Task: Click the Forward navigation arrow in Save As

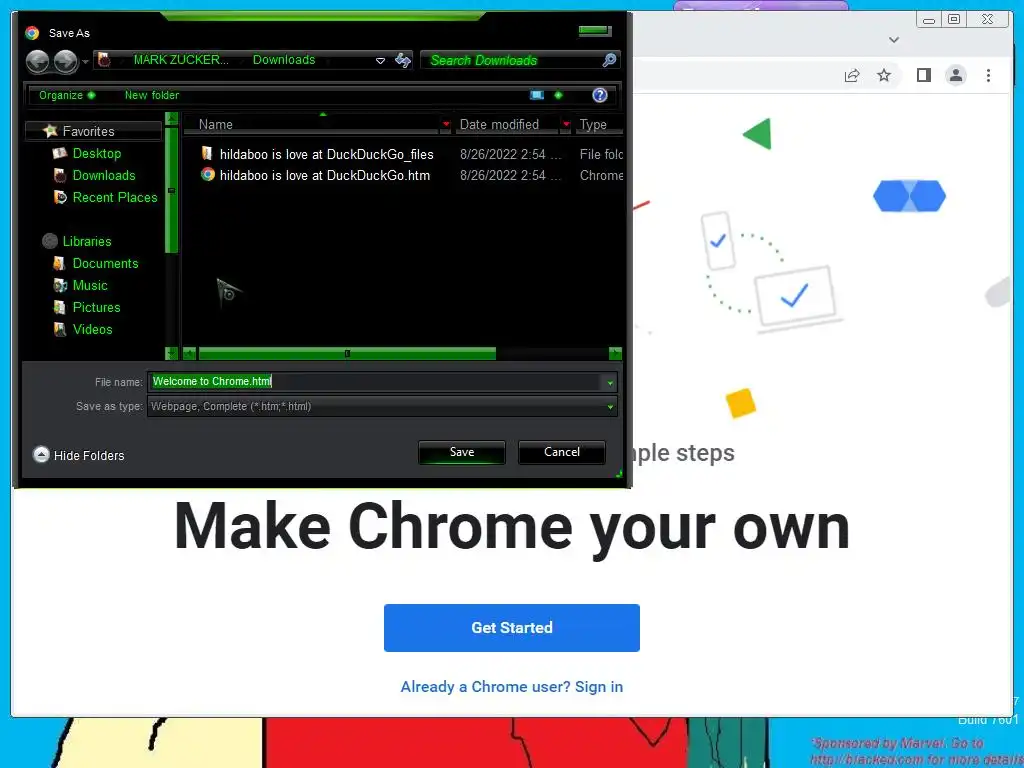Action: click(65, 61)
